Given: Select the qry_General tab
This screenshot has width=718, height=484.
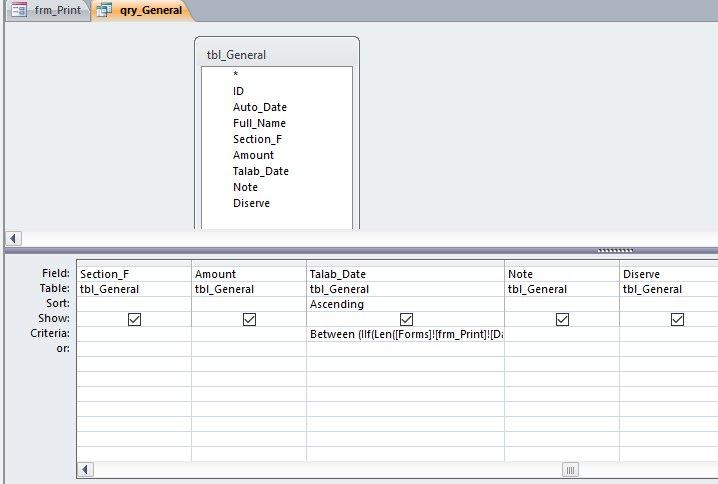Looking at the screenshot, I should tap(143, 10).
